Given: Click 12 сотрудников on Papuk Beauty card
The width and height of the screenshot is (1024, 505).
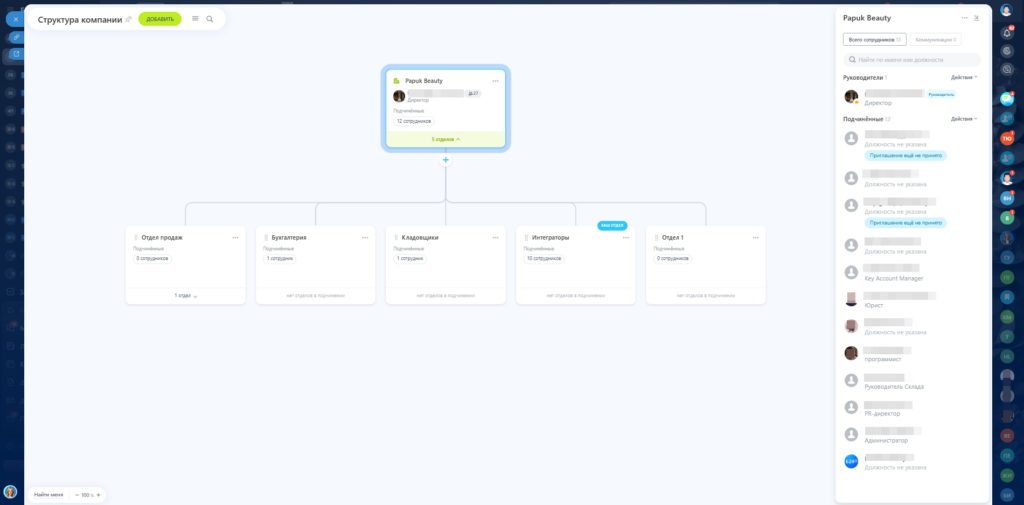Looking at the screenshot, I should (x=415, y=122).
